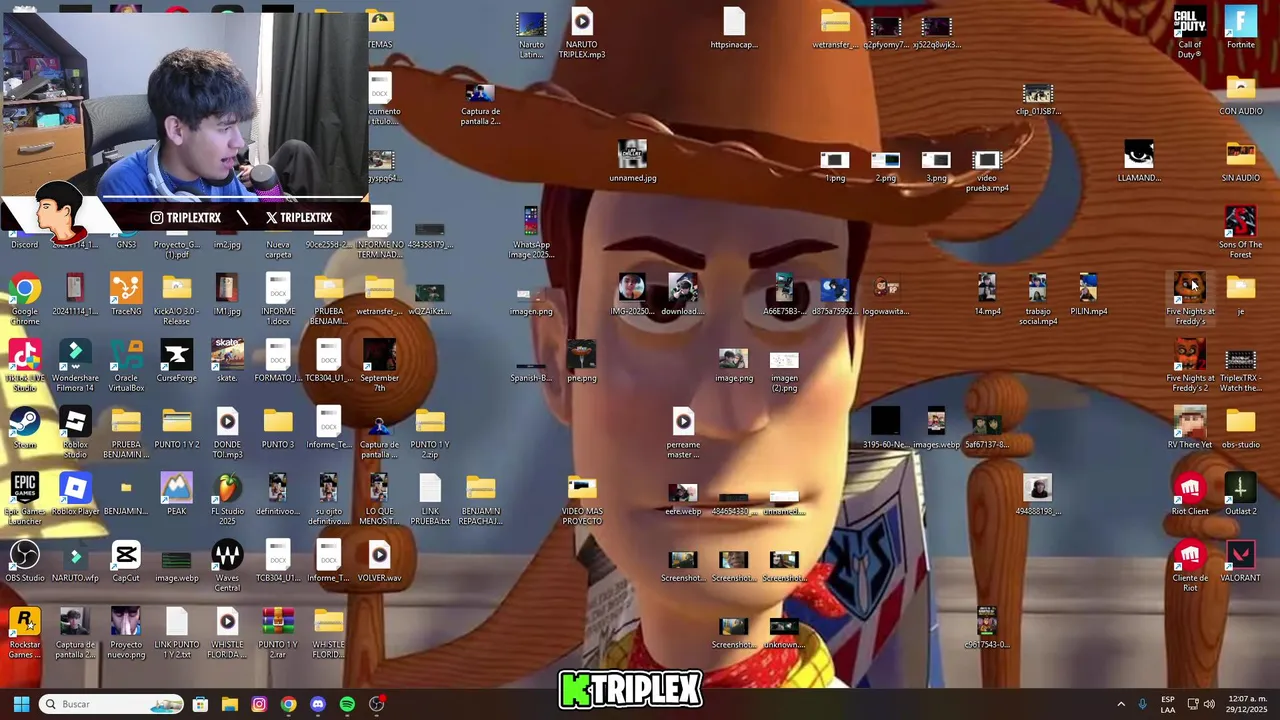Viewport: 1280px width, 720px height.
Task: Open the ESP LAA language switcher
Action: coord(1168,704)
